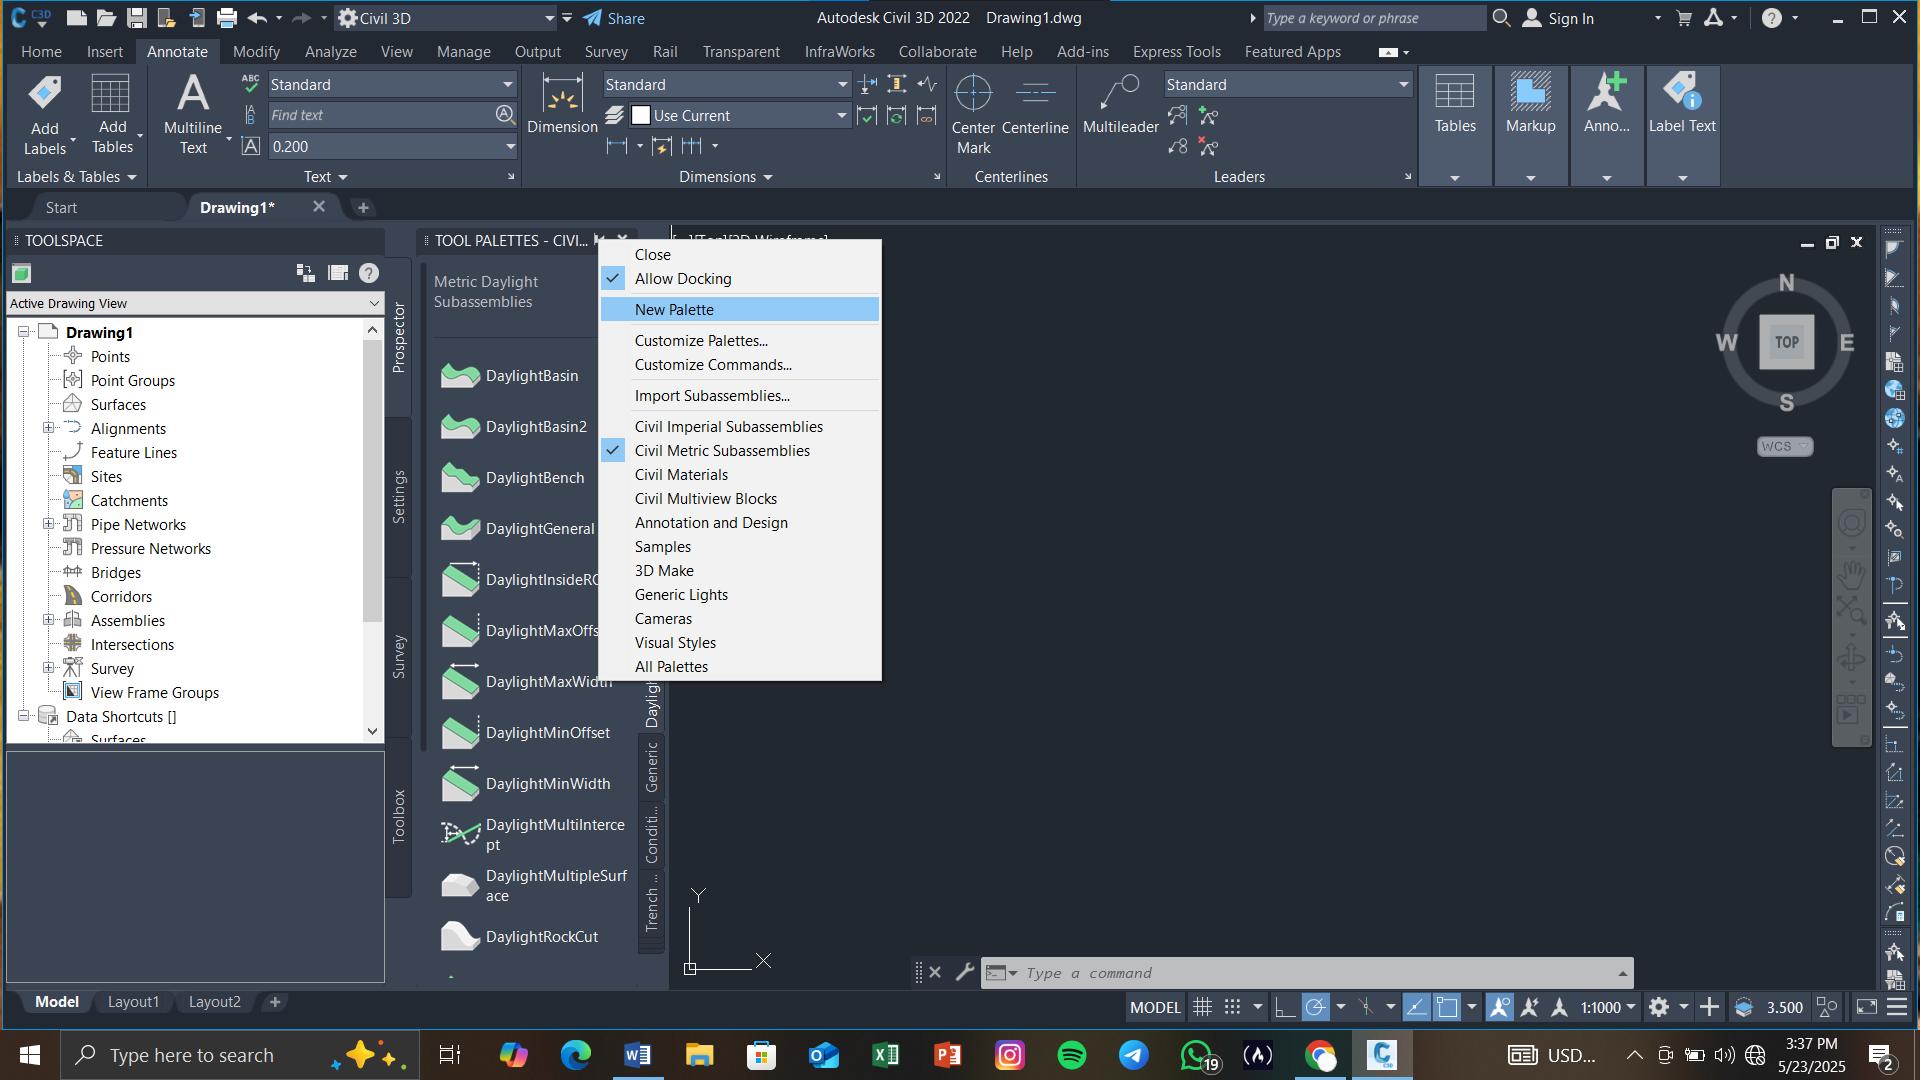Open the text height 0.200 dropdown
The width and height of the screenshot is (1920, 1080).
point(509,147)
